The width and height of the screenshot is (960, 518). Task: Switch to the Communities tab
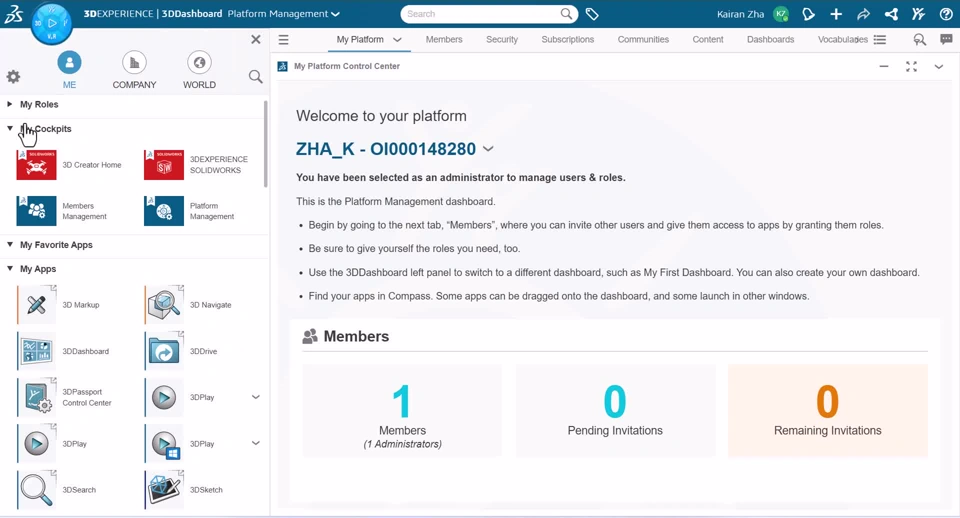(x=643, y=39)
